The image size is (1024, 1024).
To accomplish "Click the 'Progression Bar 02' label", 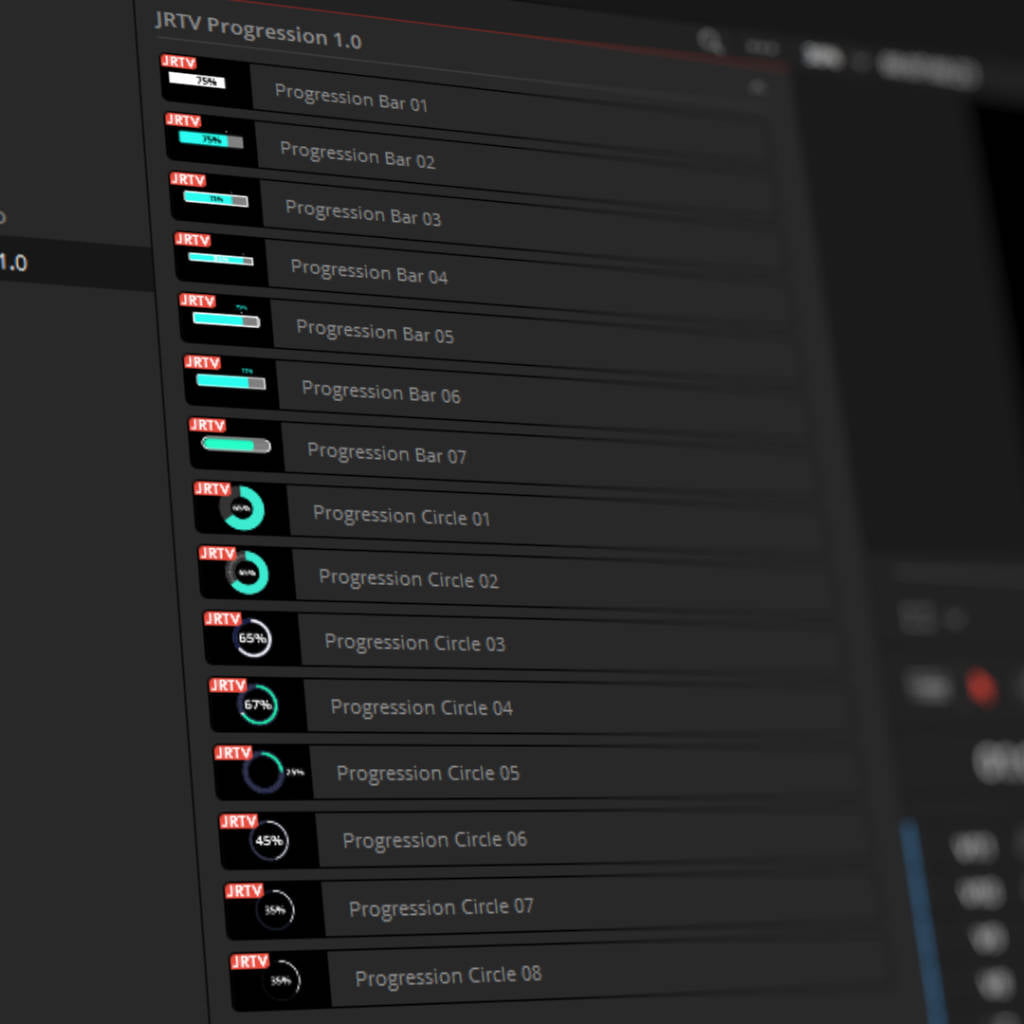I will 357,155.
